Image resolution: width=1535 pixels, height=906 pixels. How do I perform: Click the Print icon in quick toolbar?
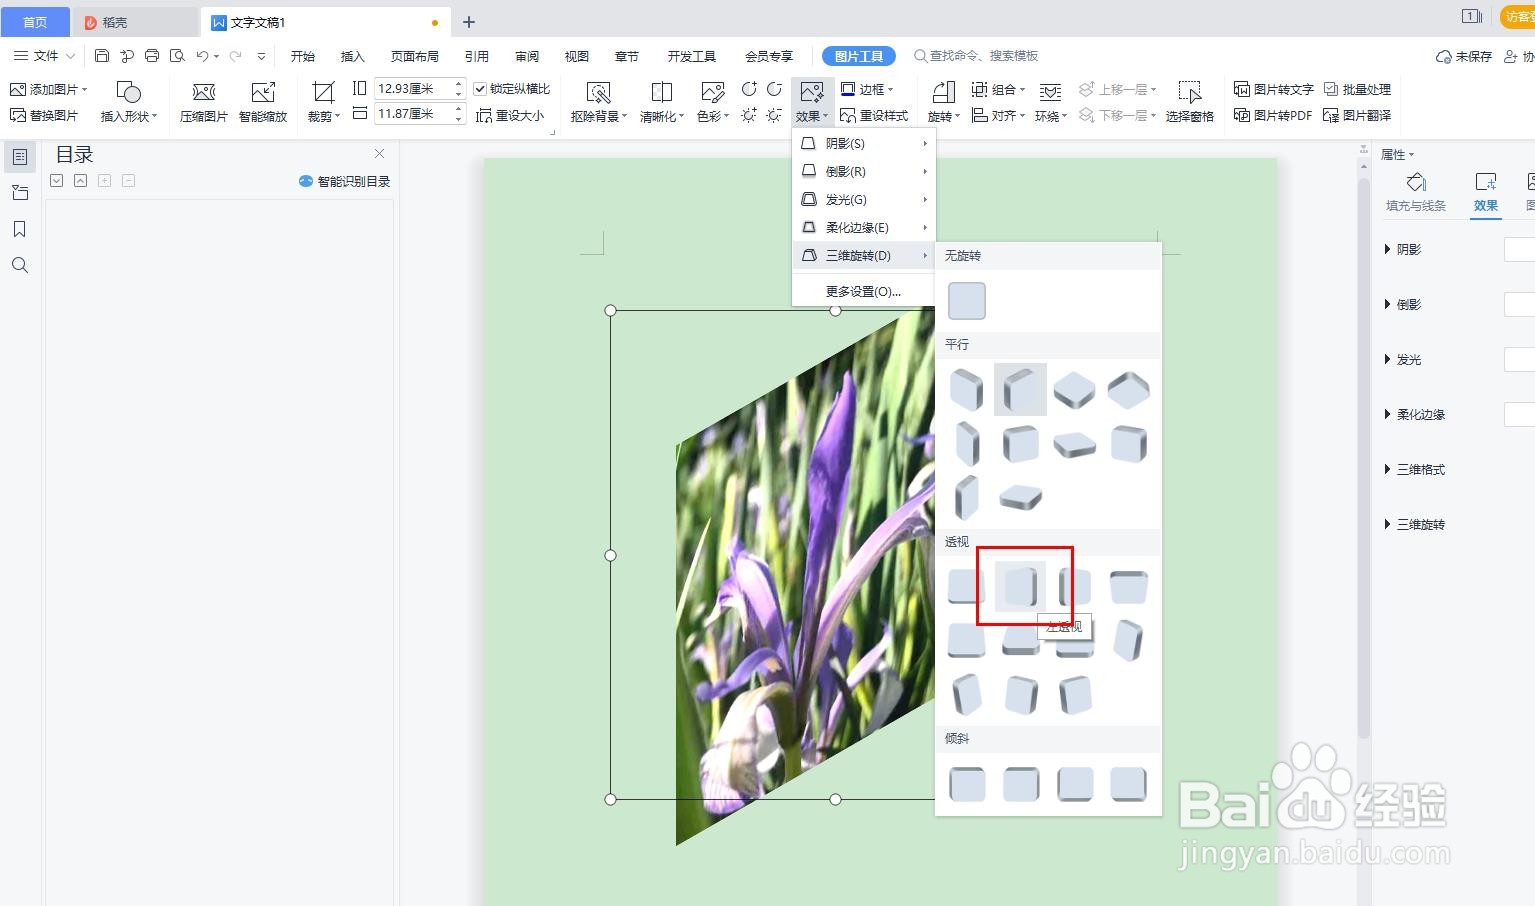pyautogui.click(x=152, y=56)
